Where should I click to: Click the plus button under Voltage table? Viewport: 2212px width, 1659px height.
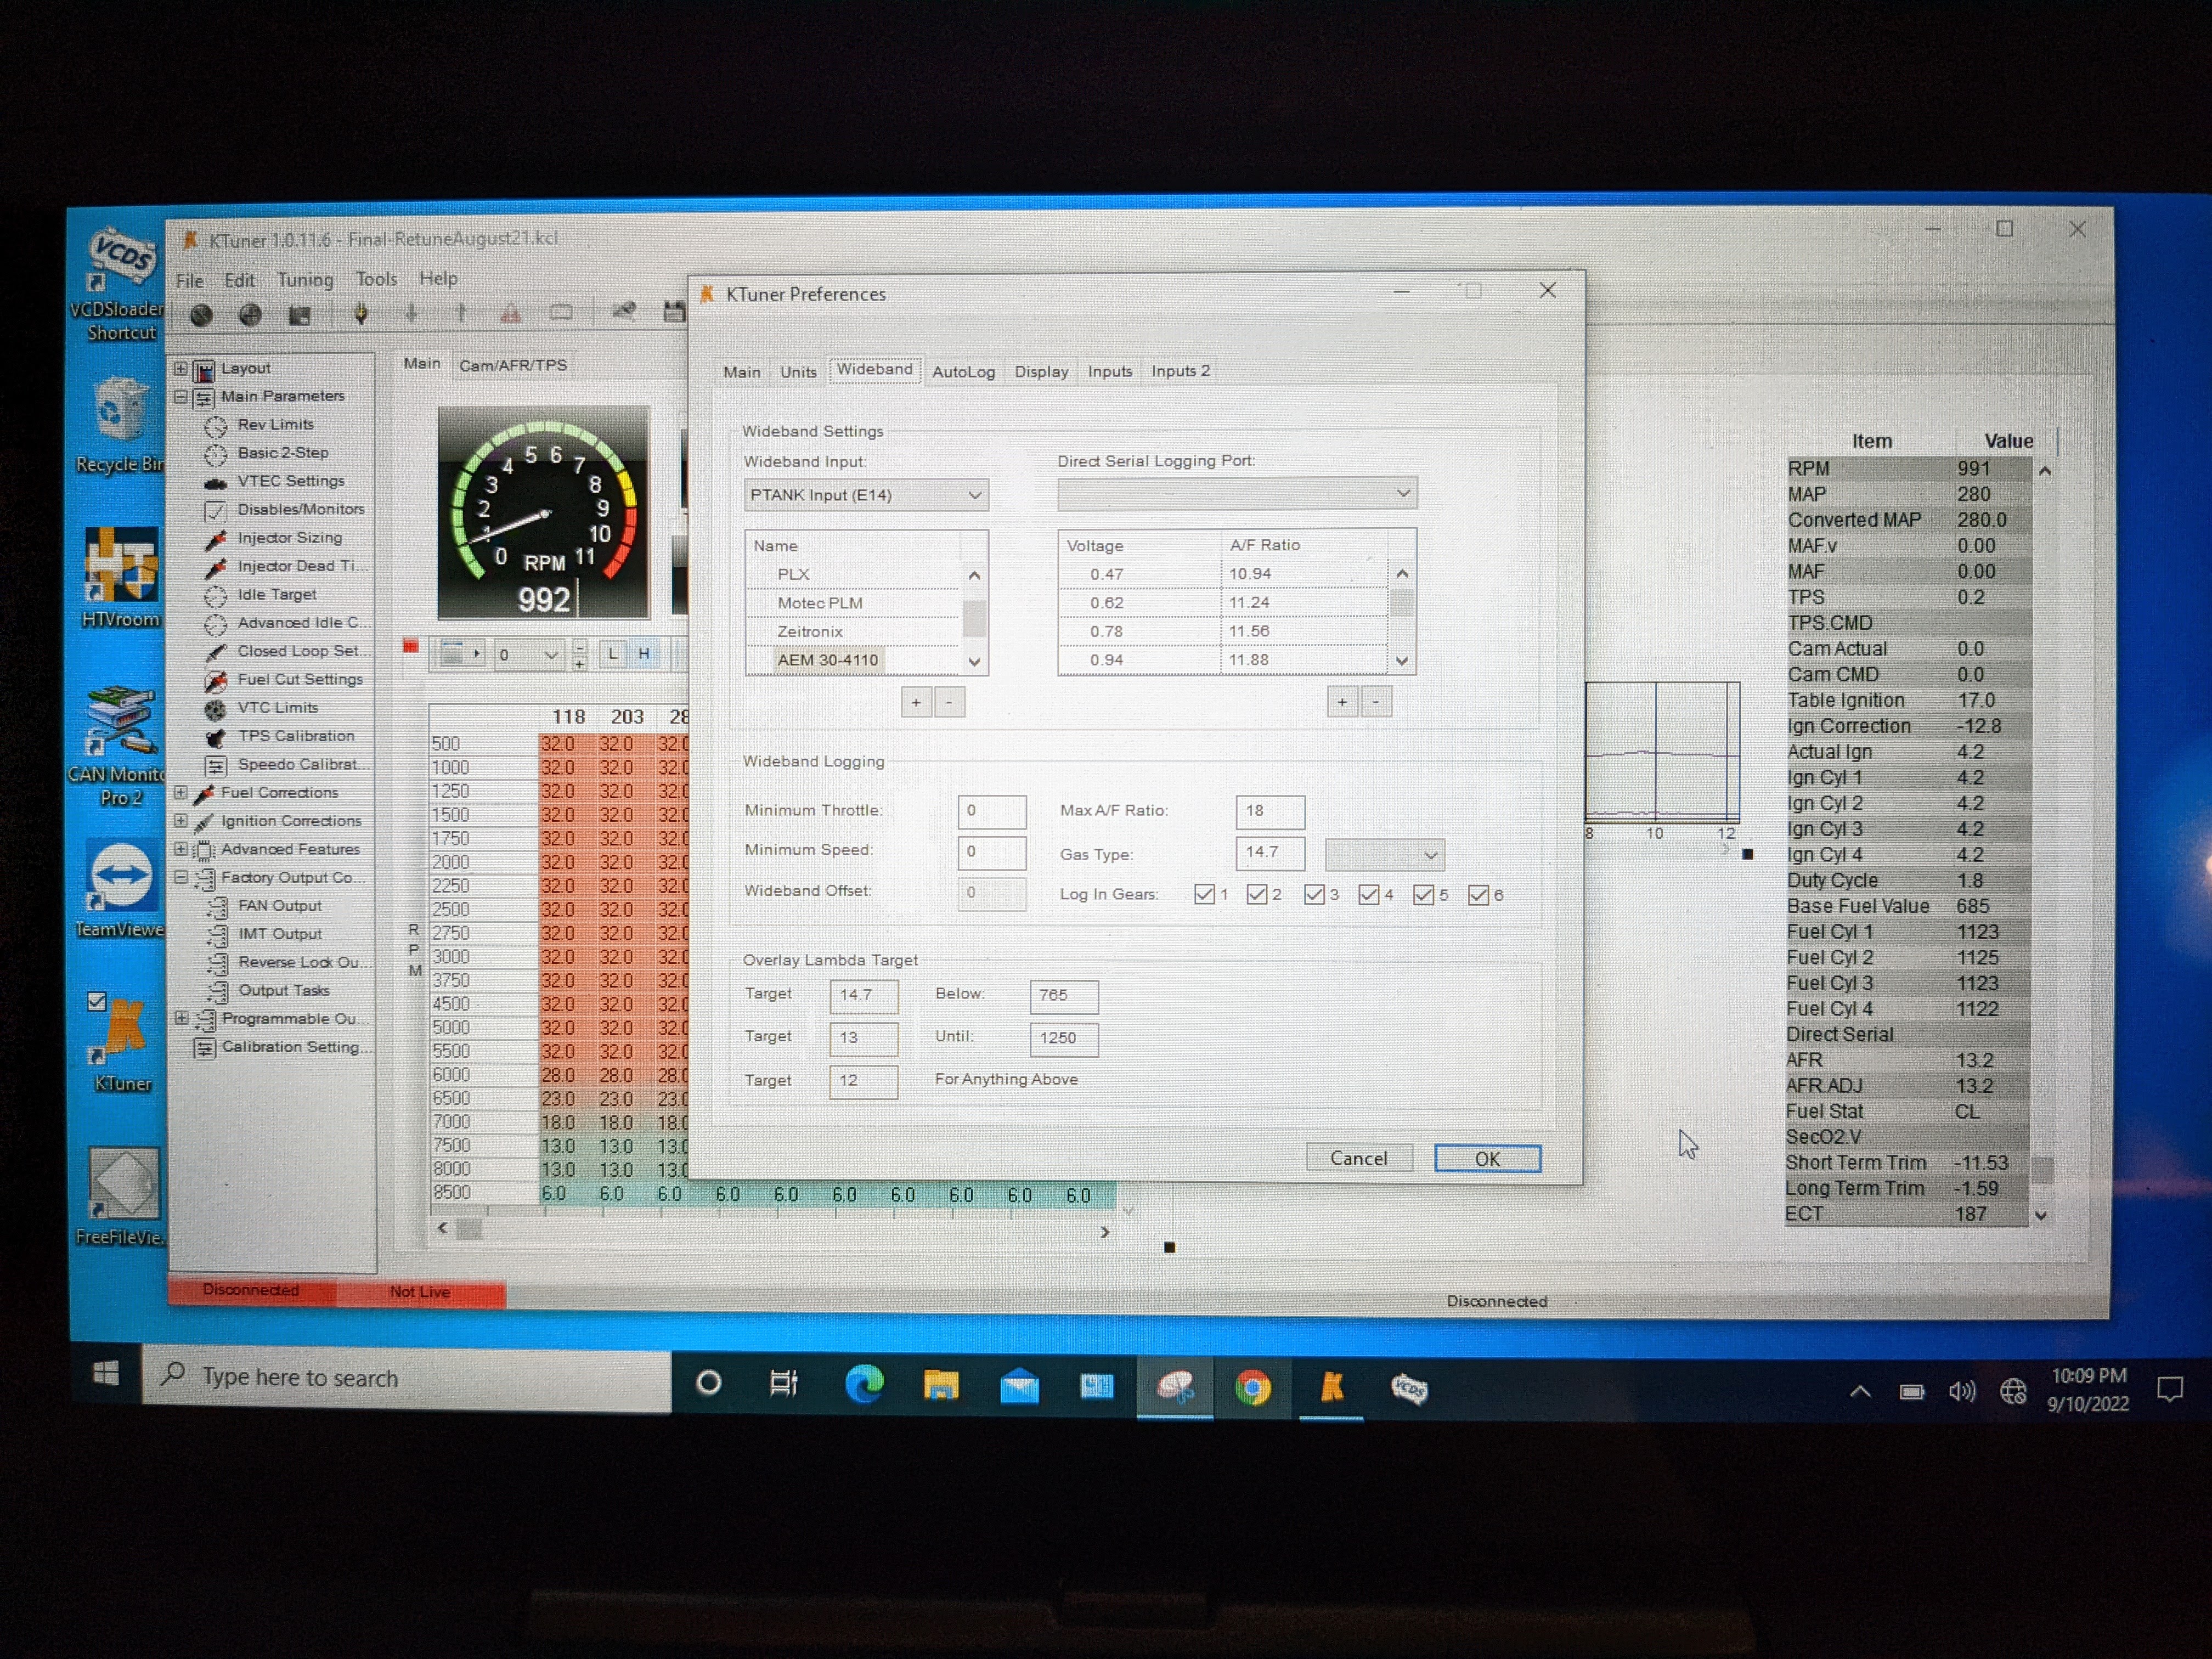[x=1342, y=702]
